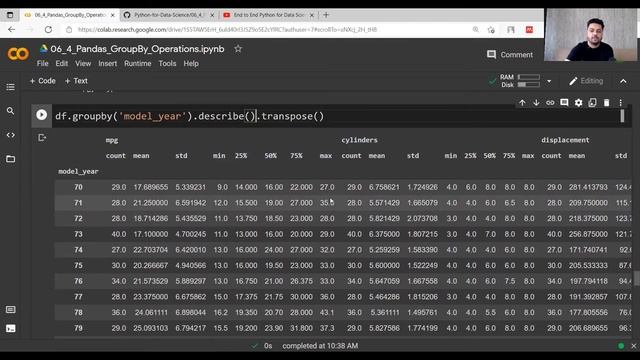Click row label 73
This screenshot has width=640, height=360.
78,234
